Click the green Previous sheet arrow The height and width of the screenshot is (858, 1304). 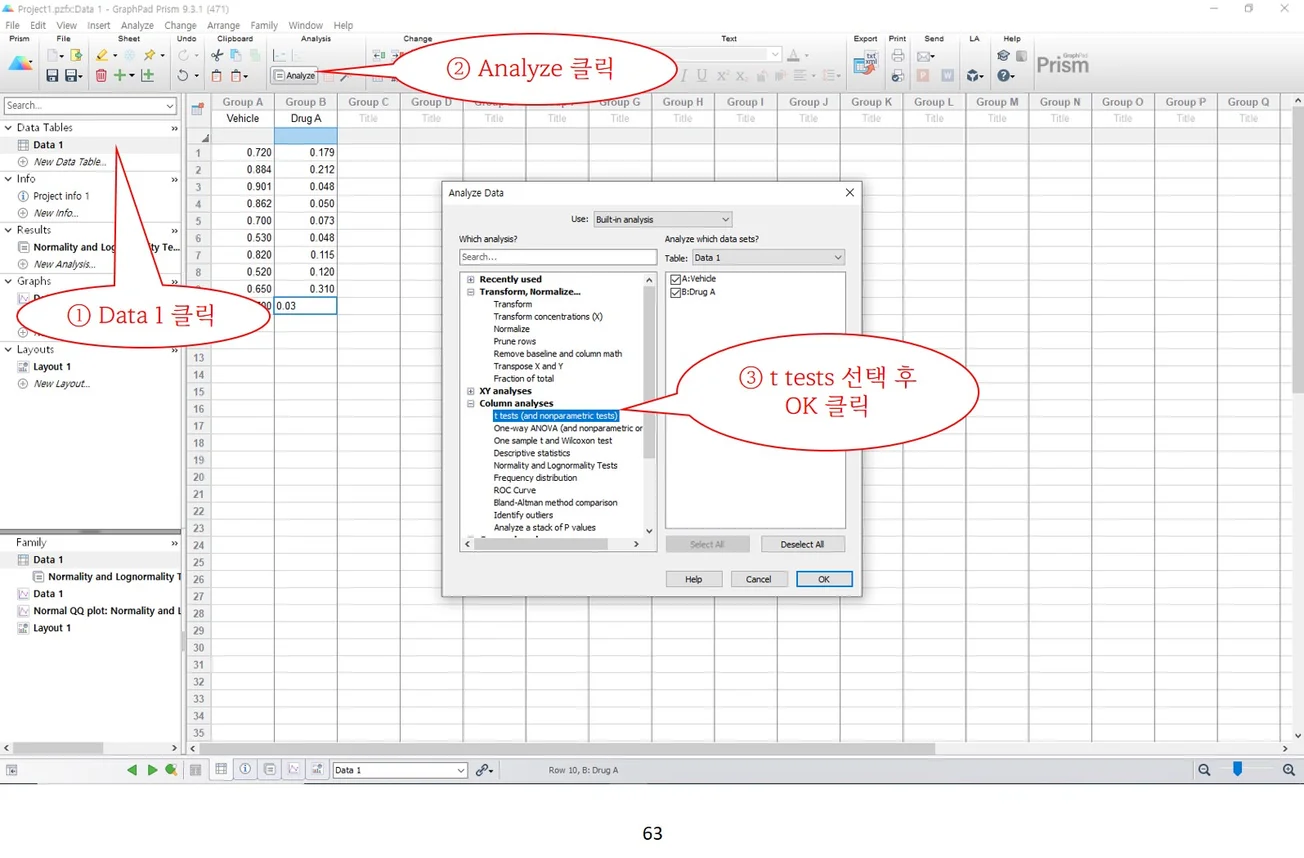tap(132, 770)
